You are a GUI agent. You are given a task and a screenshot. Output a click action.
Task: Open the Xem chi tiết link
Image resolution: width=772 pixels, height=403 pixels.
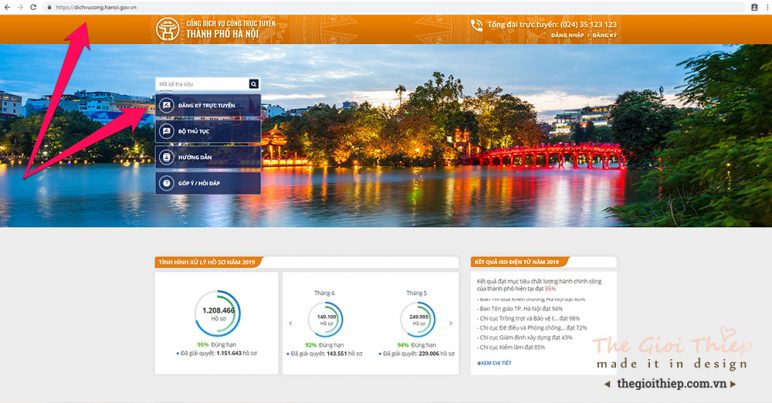tap(494, 363)
